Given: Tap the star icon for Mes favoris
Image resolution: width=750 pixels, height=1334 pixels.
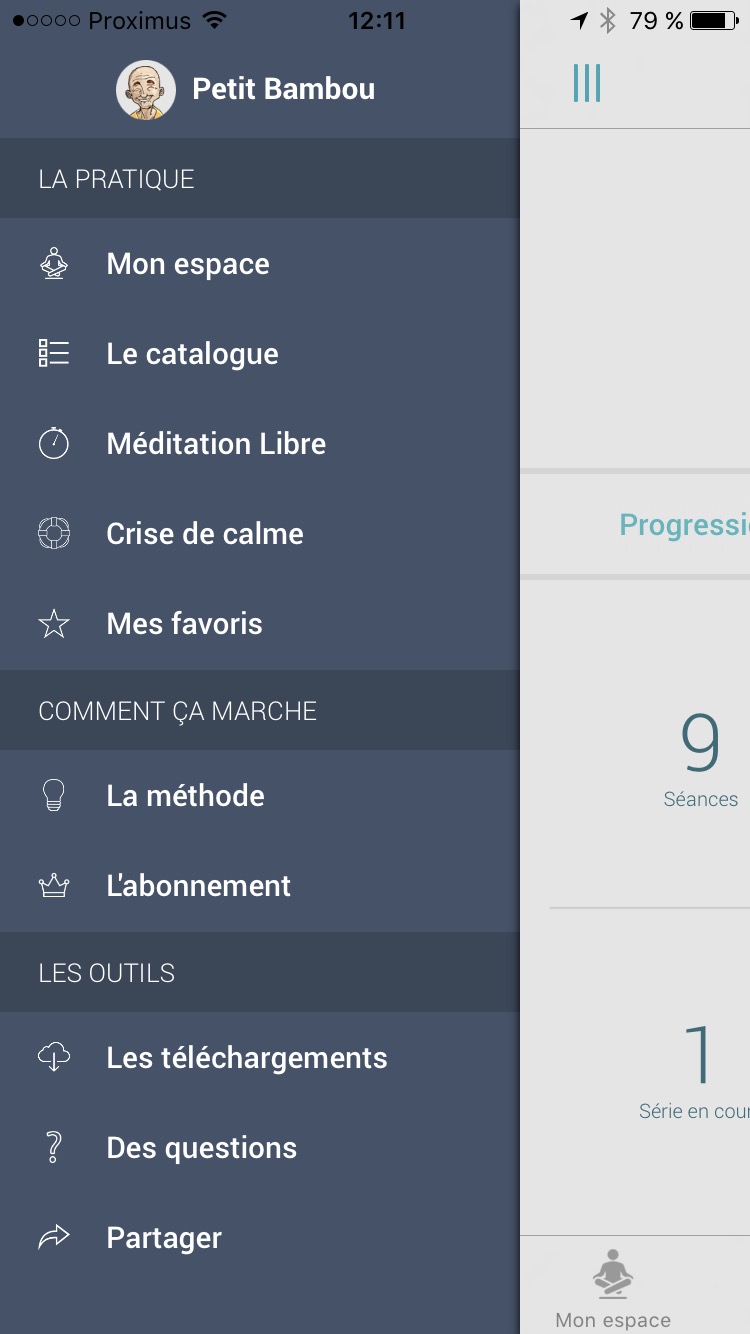Looking at the screenshot, I should 54,624.
